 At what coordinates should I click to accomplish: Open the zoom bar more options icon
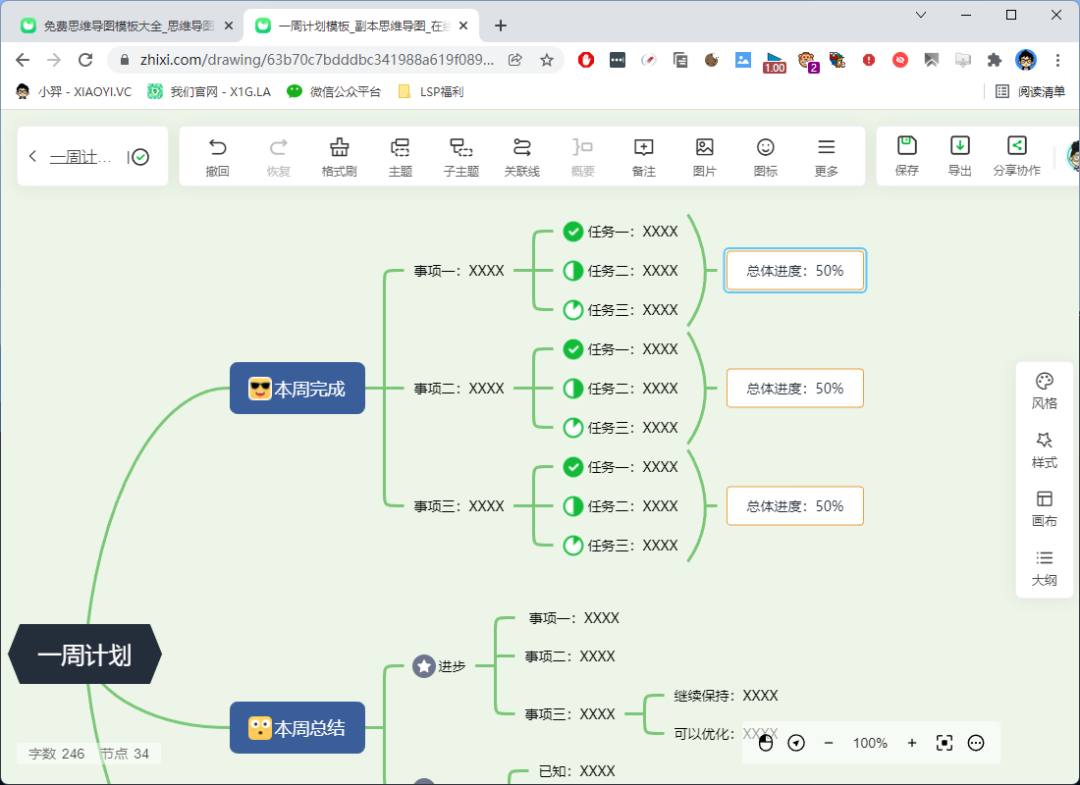click(x=976, y=743)
